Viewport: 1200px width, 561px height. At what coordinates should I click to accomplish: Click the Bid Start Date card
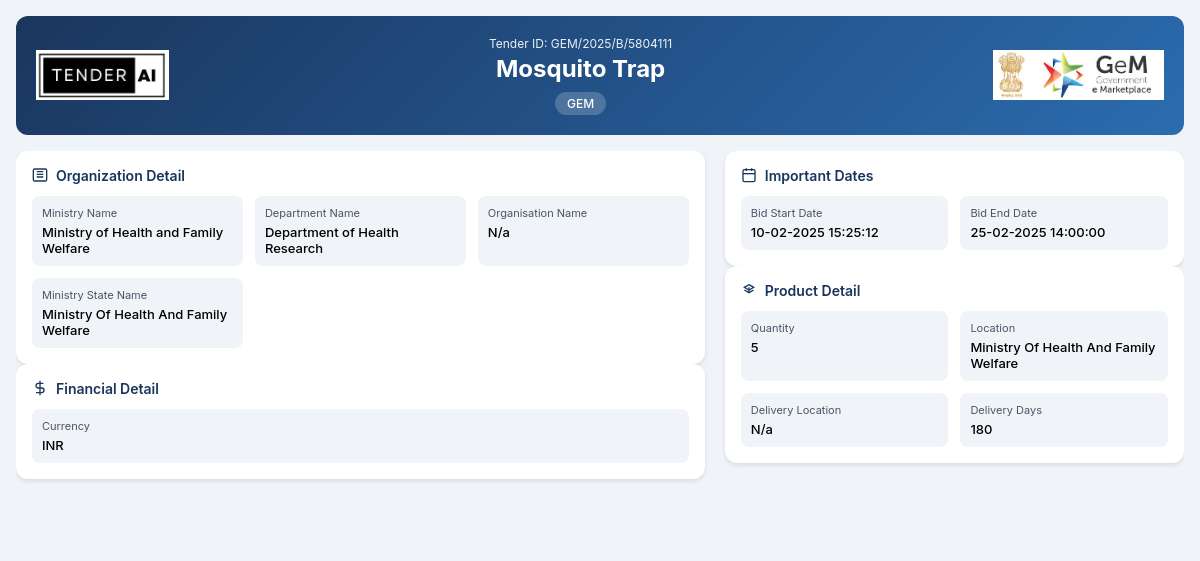(x=844, y=223)
